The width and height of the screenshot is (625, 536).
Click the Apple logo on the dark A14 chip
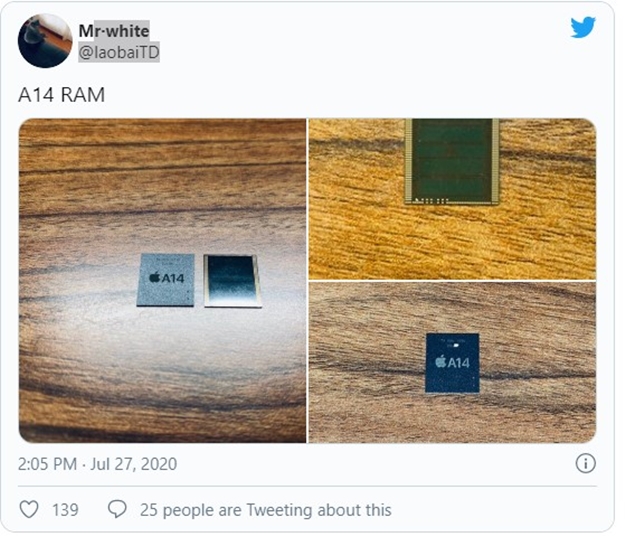tap(440, 361)
